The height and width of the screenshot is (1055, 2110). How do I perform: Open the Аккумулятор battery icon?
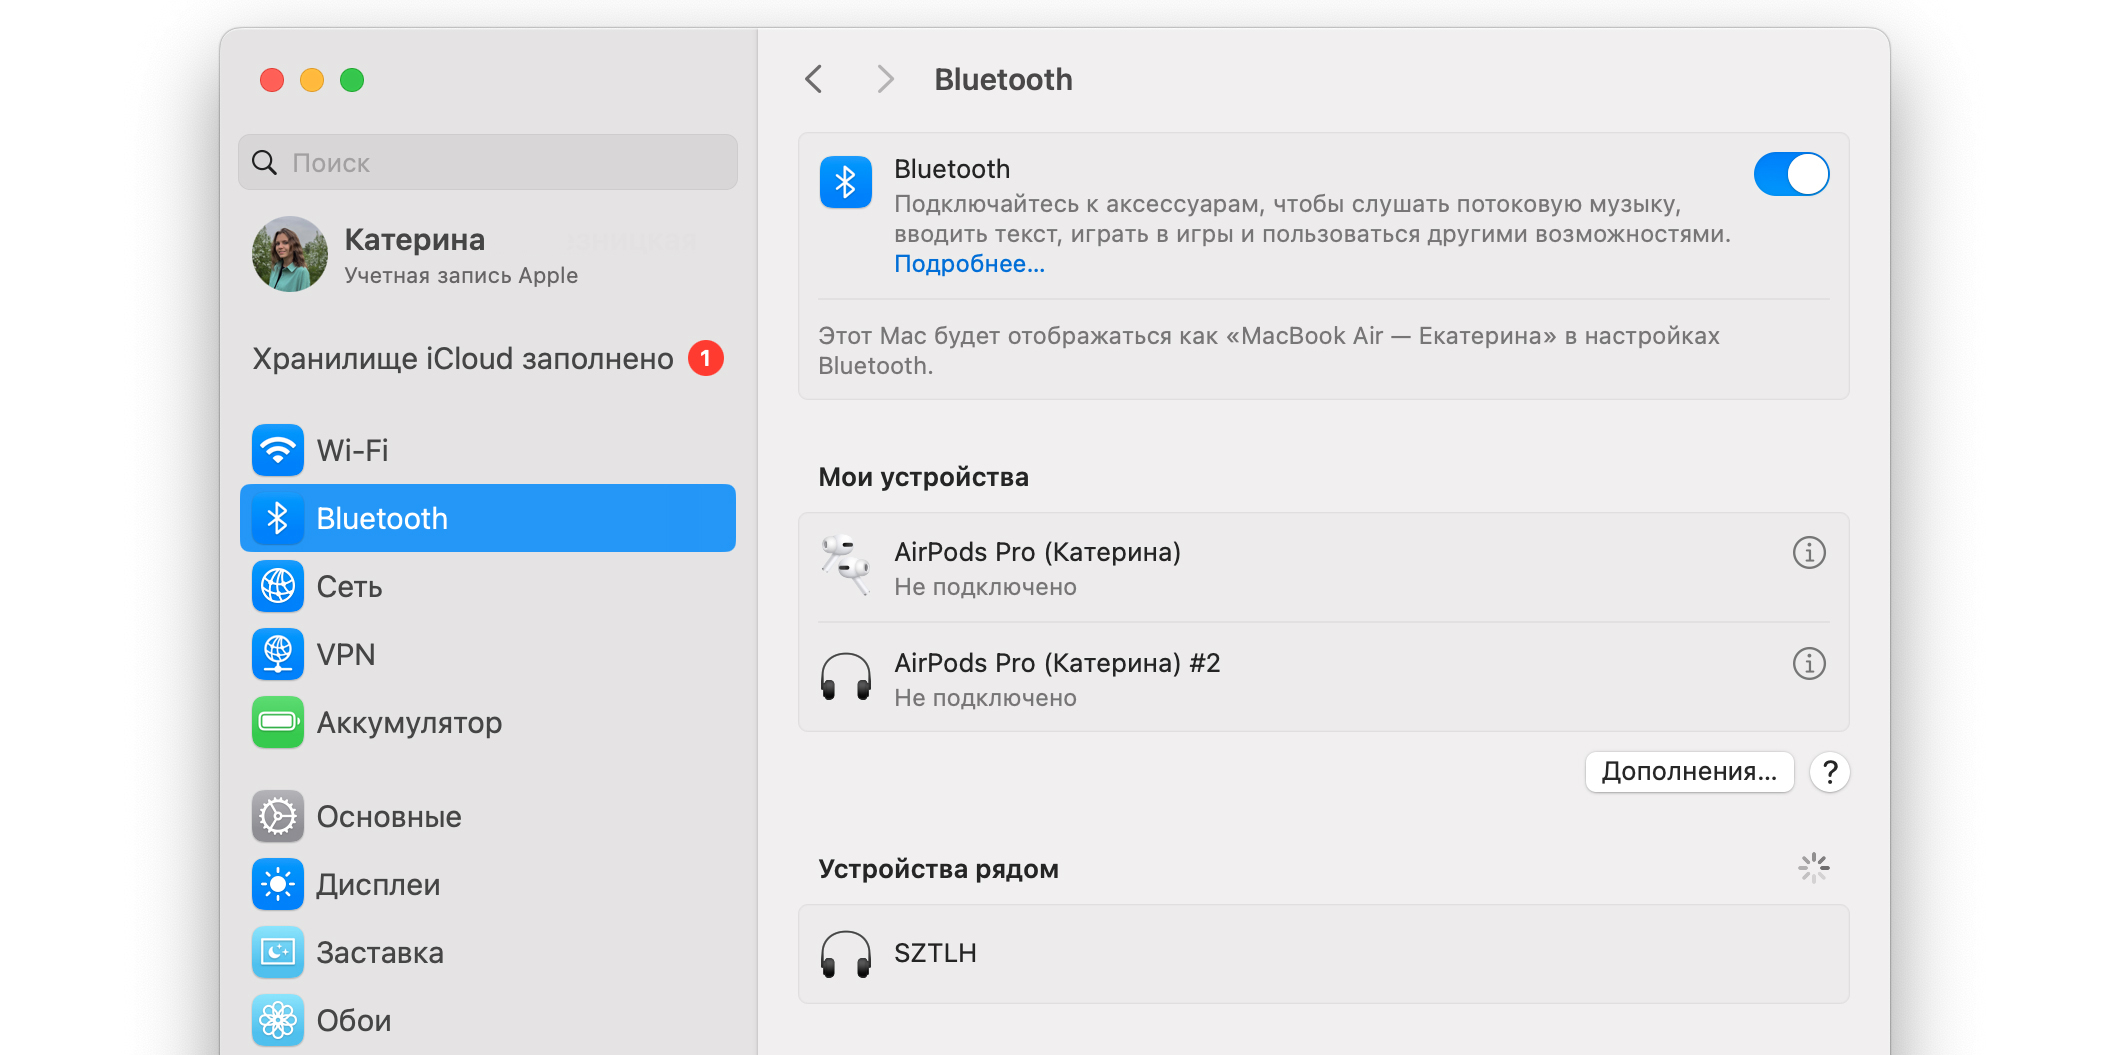pyautogui.click(x=278, y=722)
